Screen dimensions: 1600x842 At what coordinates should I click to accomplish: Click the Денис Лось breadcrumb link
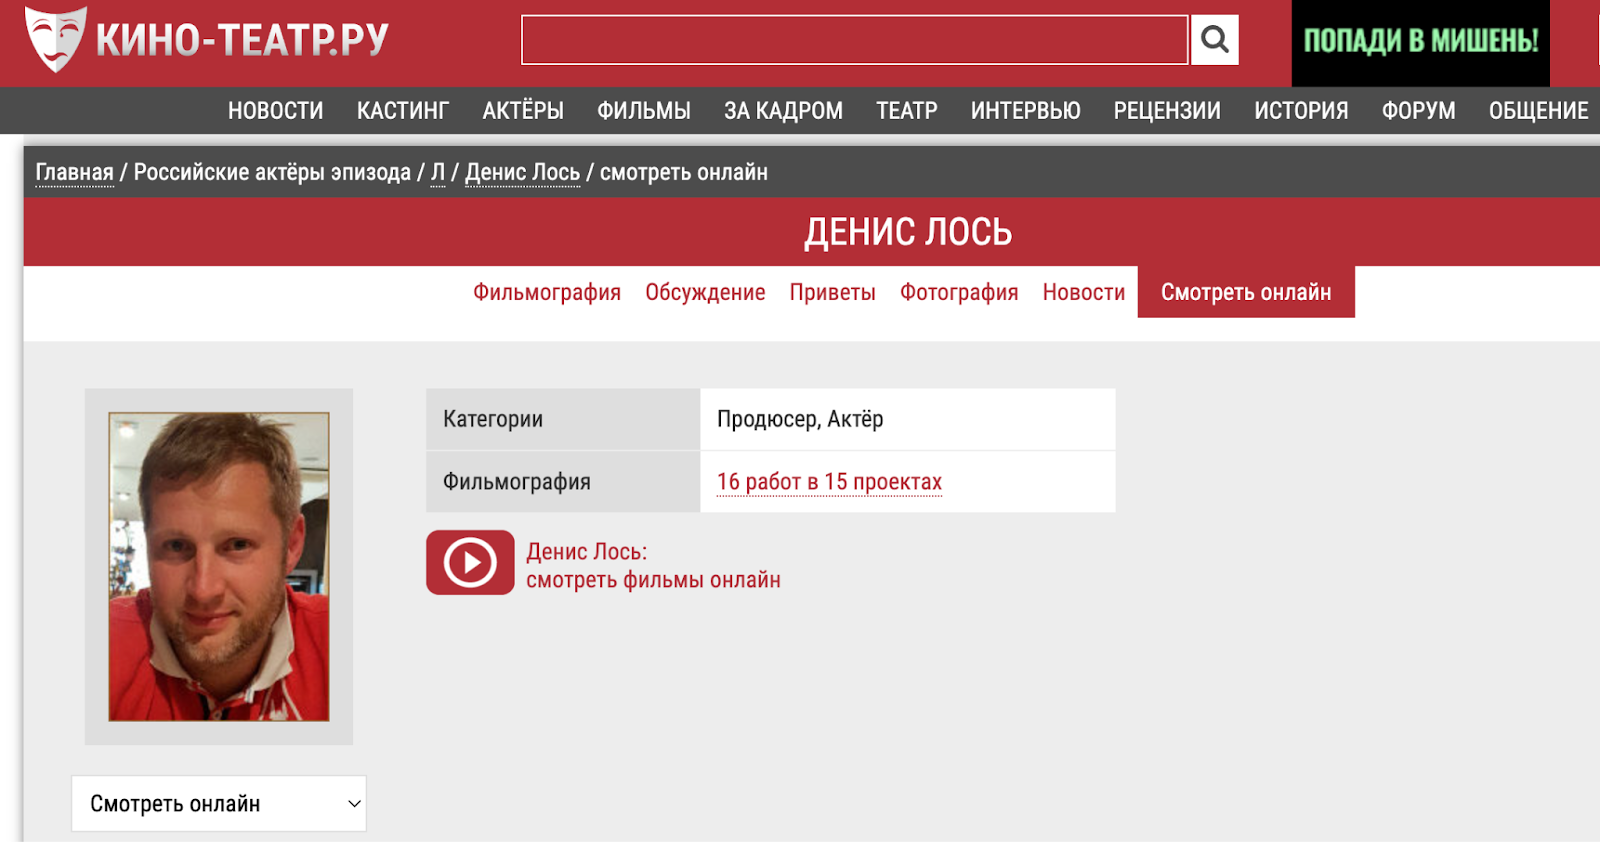pyautogui.click(x=523, y=172)
